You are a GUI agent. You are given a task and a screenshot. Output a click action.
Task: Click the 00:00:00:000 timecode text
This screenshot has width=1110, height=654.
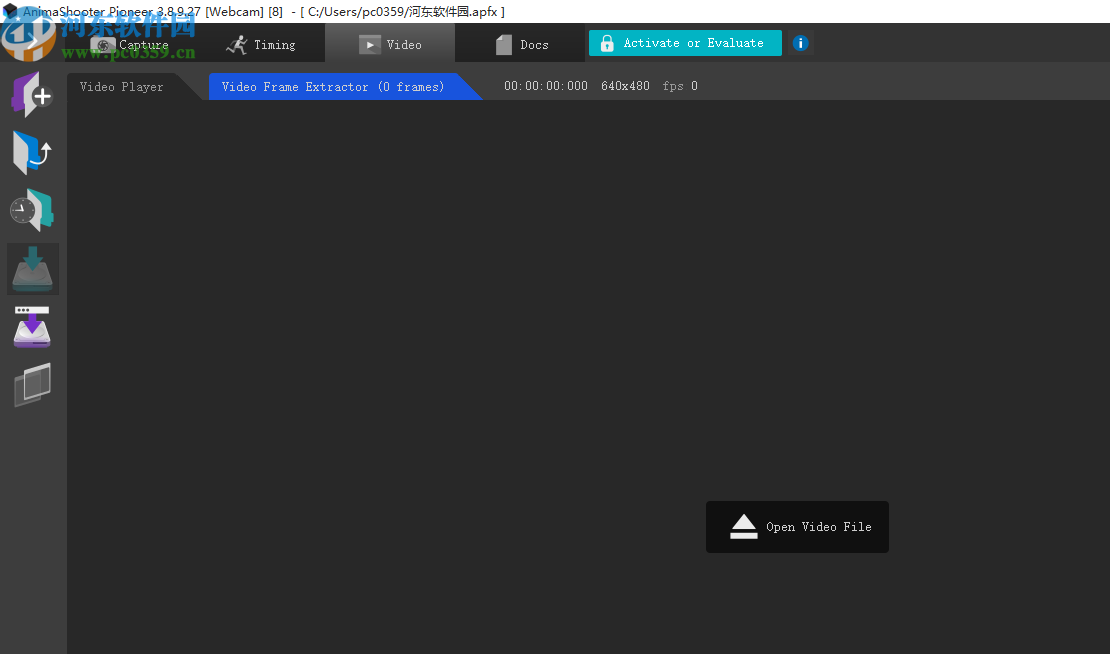[546, 86]
